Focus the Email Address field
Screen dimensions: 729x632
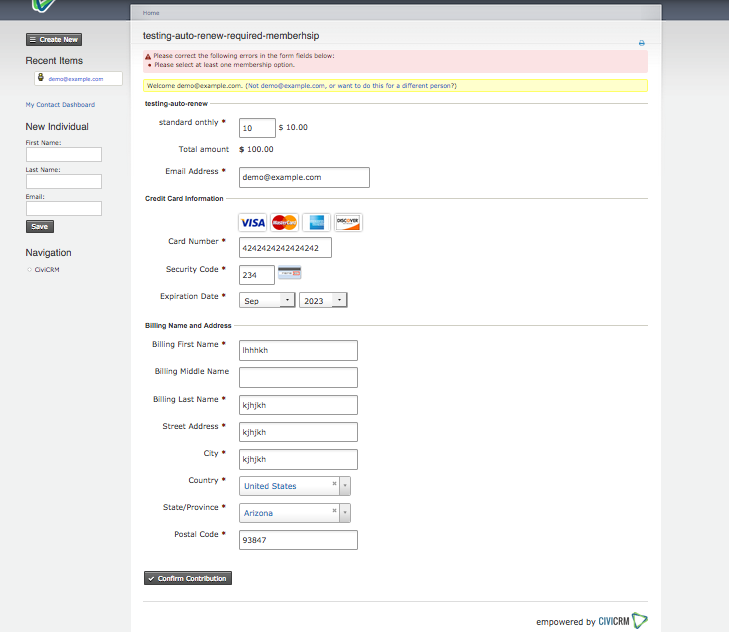[304, 177]
